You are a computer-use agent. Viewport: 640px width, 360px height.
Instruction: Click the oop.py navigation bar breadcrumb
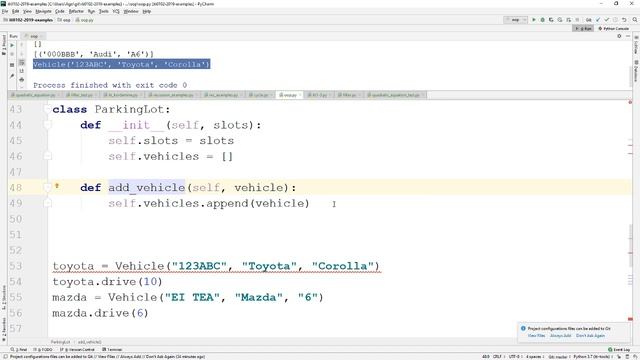point(84,20)
